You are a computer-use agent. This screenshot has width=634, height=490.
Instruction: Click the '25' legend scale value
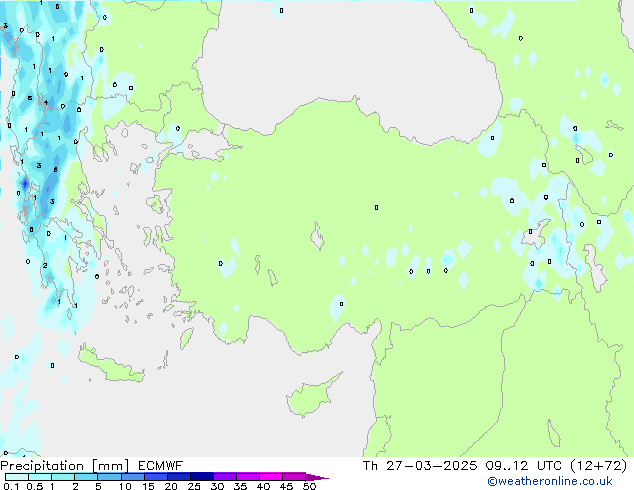tap(194, 486)
